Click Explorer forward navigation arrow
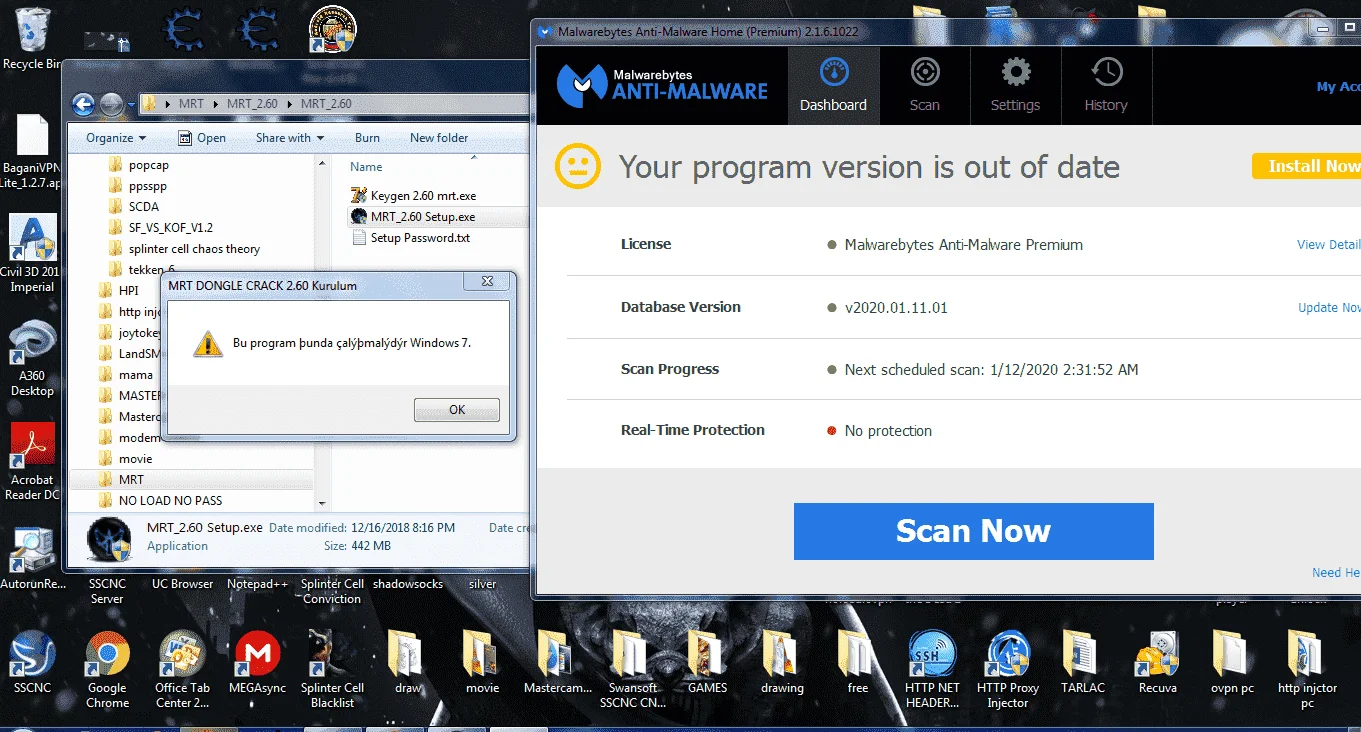 [x=112, y=104]
